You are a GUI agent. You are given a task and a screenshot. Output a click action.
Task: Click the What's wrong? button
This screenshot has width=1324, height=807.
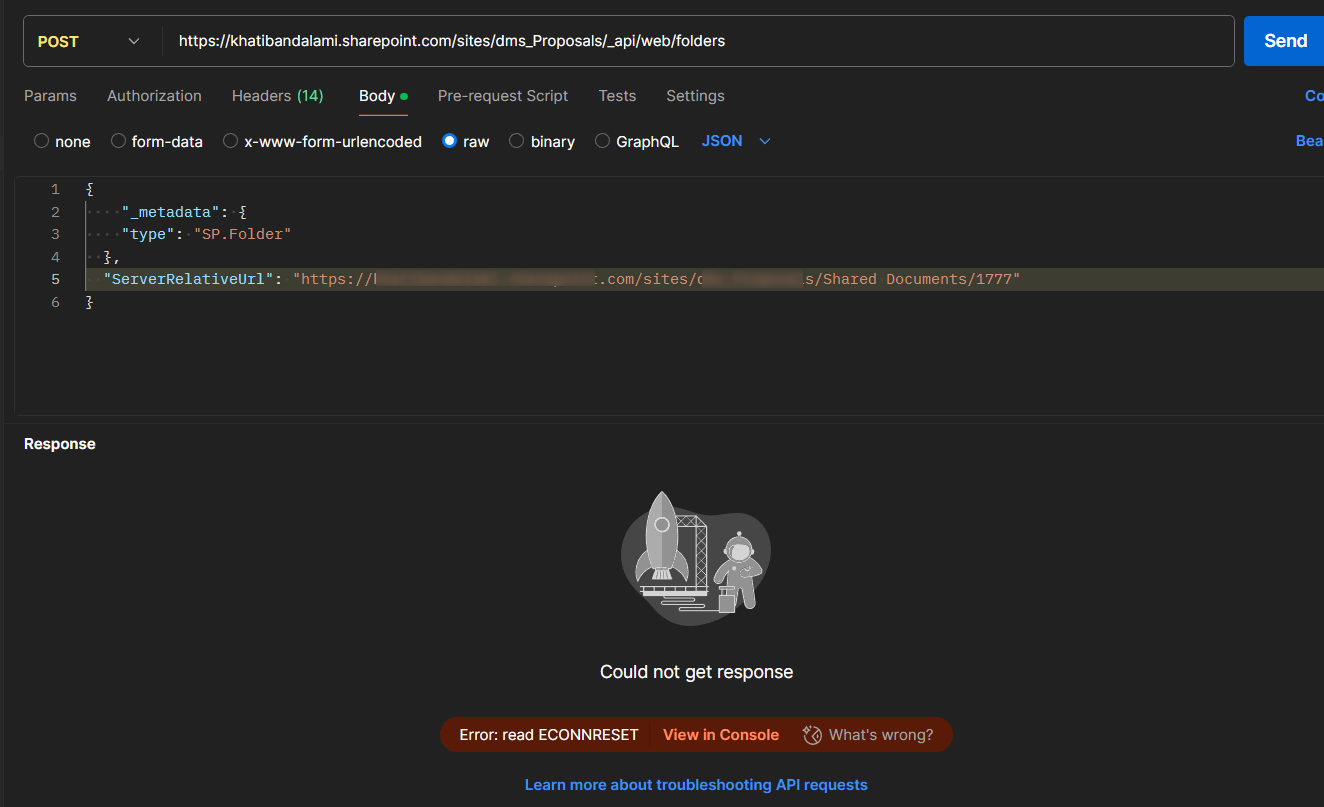click(867, 735)
